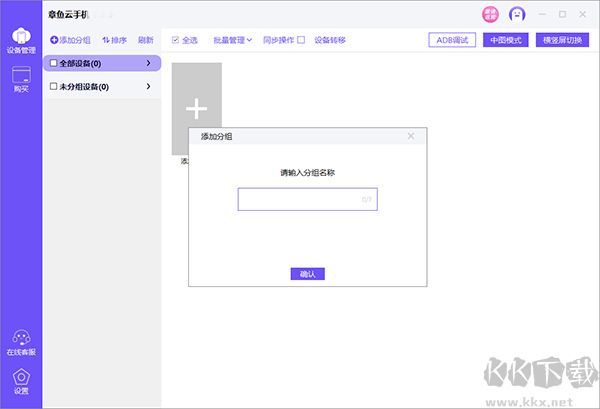Open Device Management (设备管理) in sidebar
The height and width of the screenshot is (409, 600).
coord(21,41)
